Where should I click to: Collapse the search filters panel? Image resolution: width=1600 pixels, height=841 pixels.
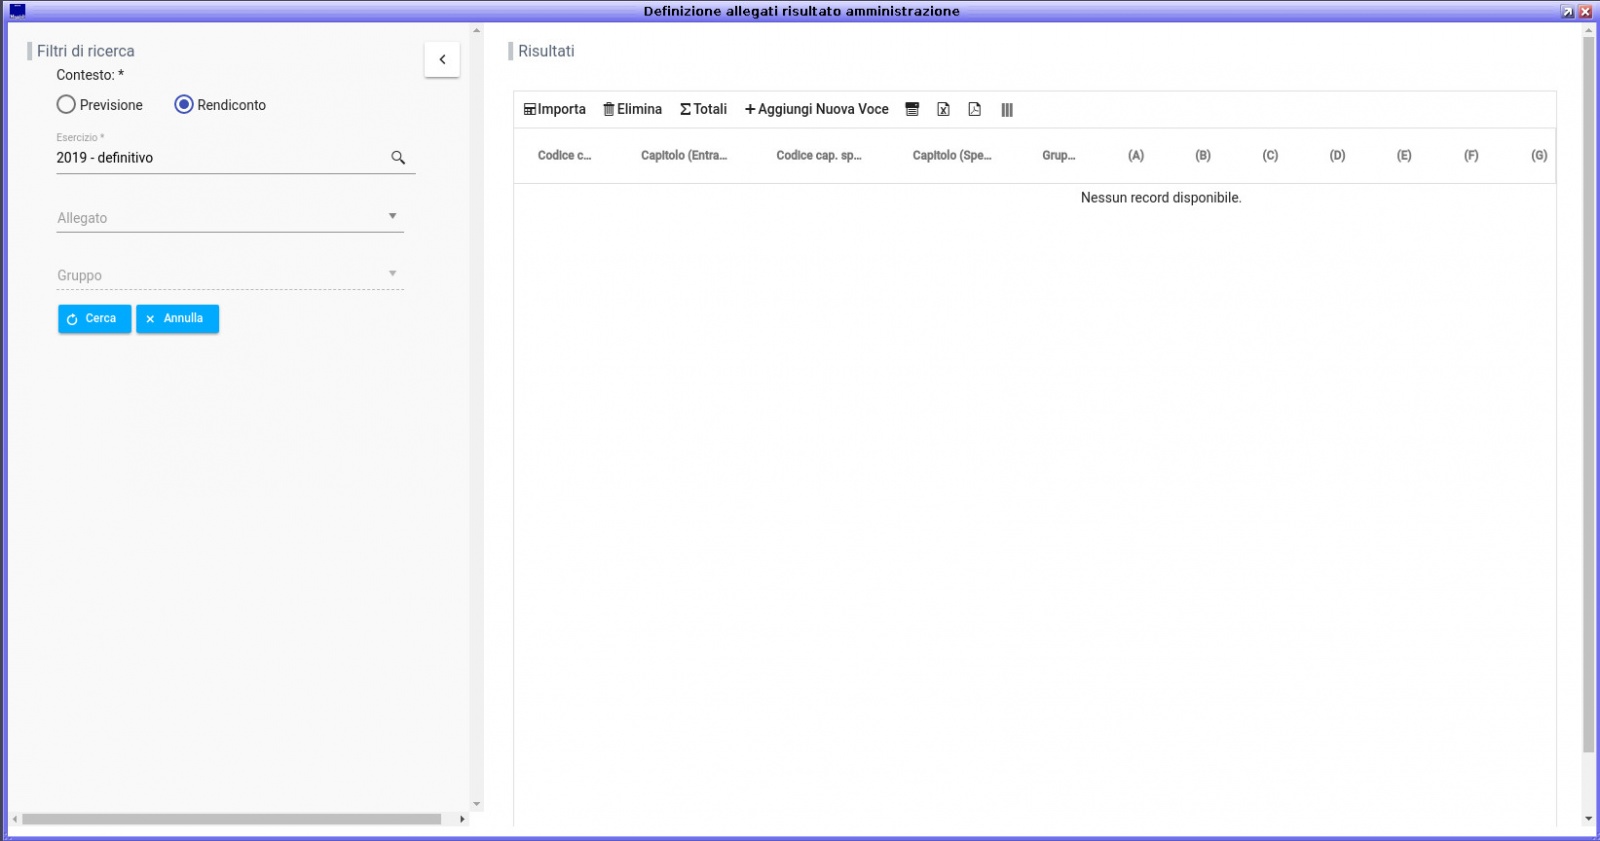(442, 60)
